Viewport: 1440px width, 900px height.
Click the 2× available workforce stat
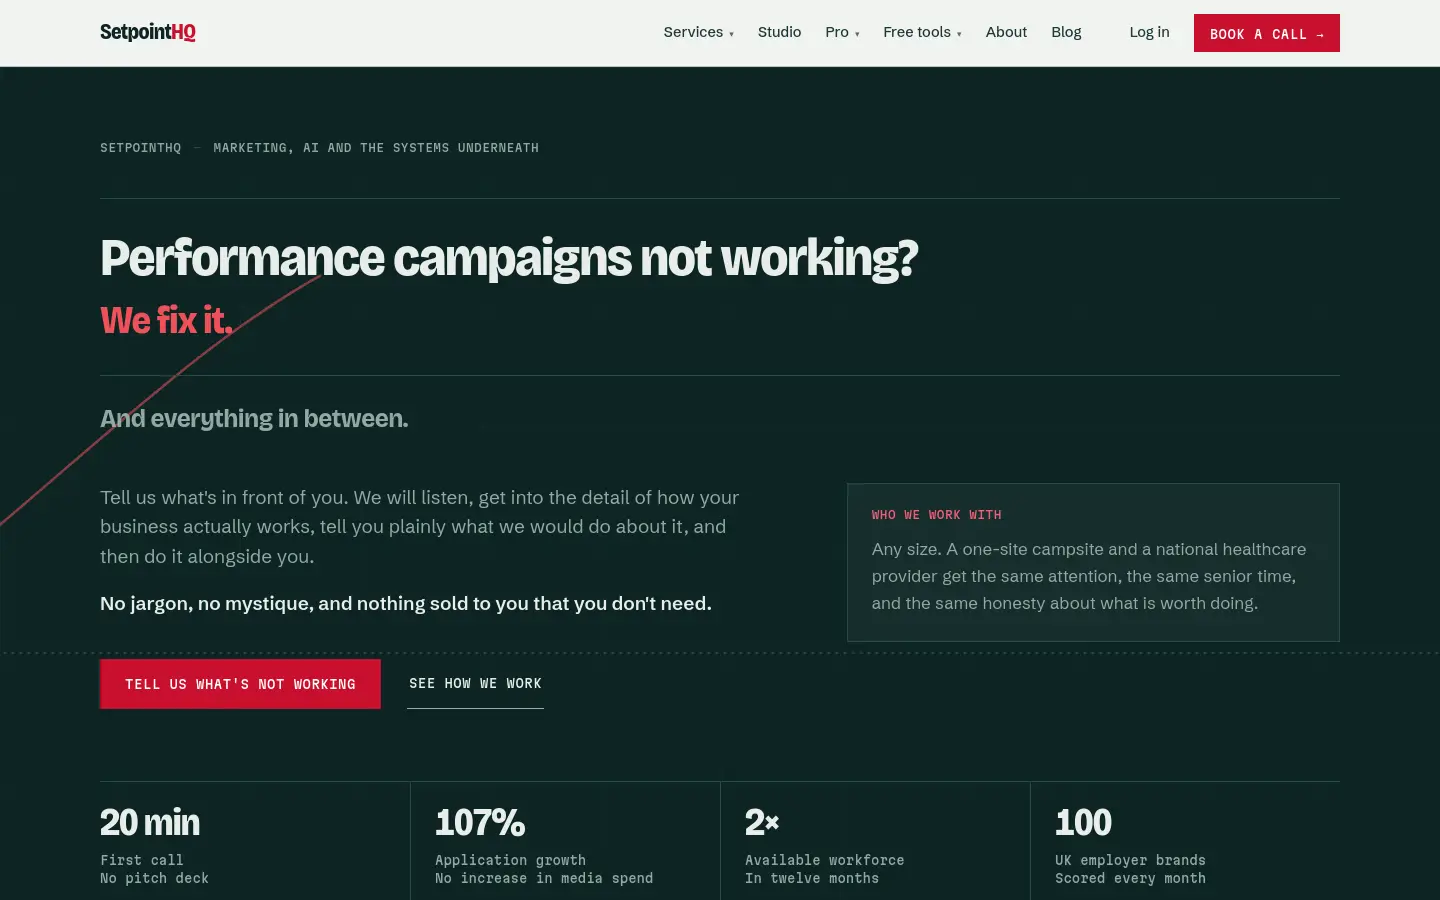(x=824, y=846)
